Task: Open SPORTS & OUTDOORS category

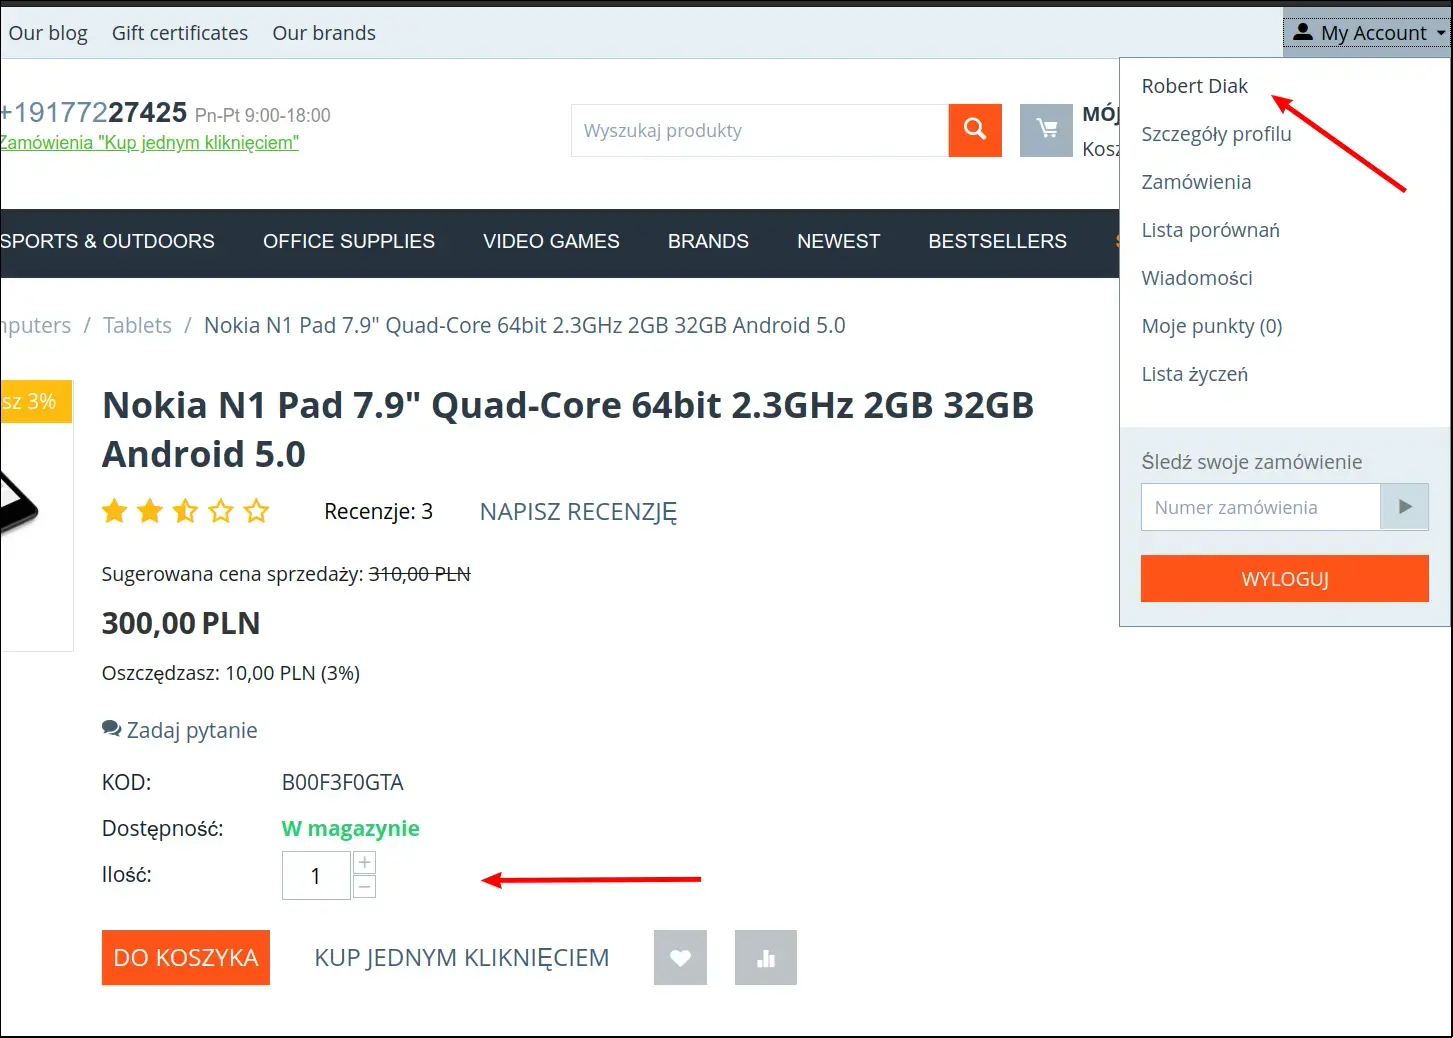Action: pyautogui.click(x=107, y=241)
